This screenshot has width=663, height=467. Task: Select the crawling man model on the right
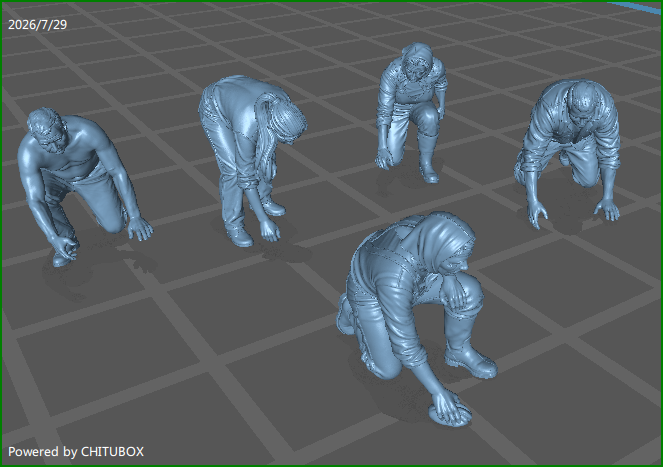pos(569,150)
